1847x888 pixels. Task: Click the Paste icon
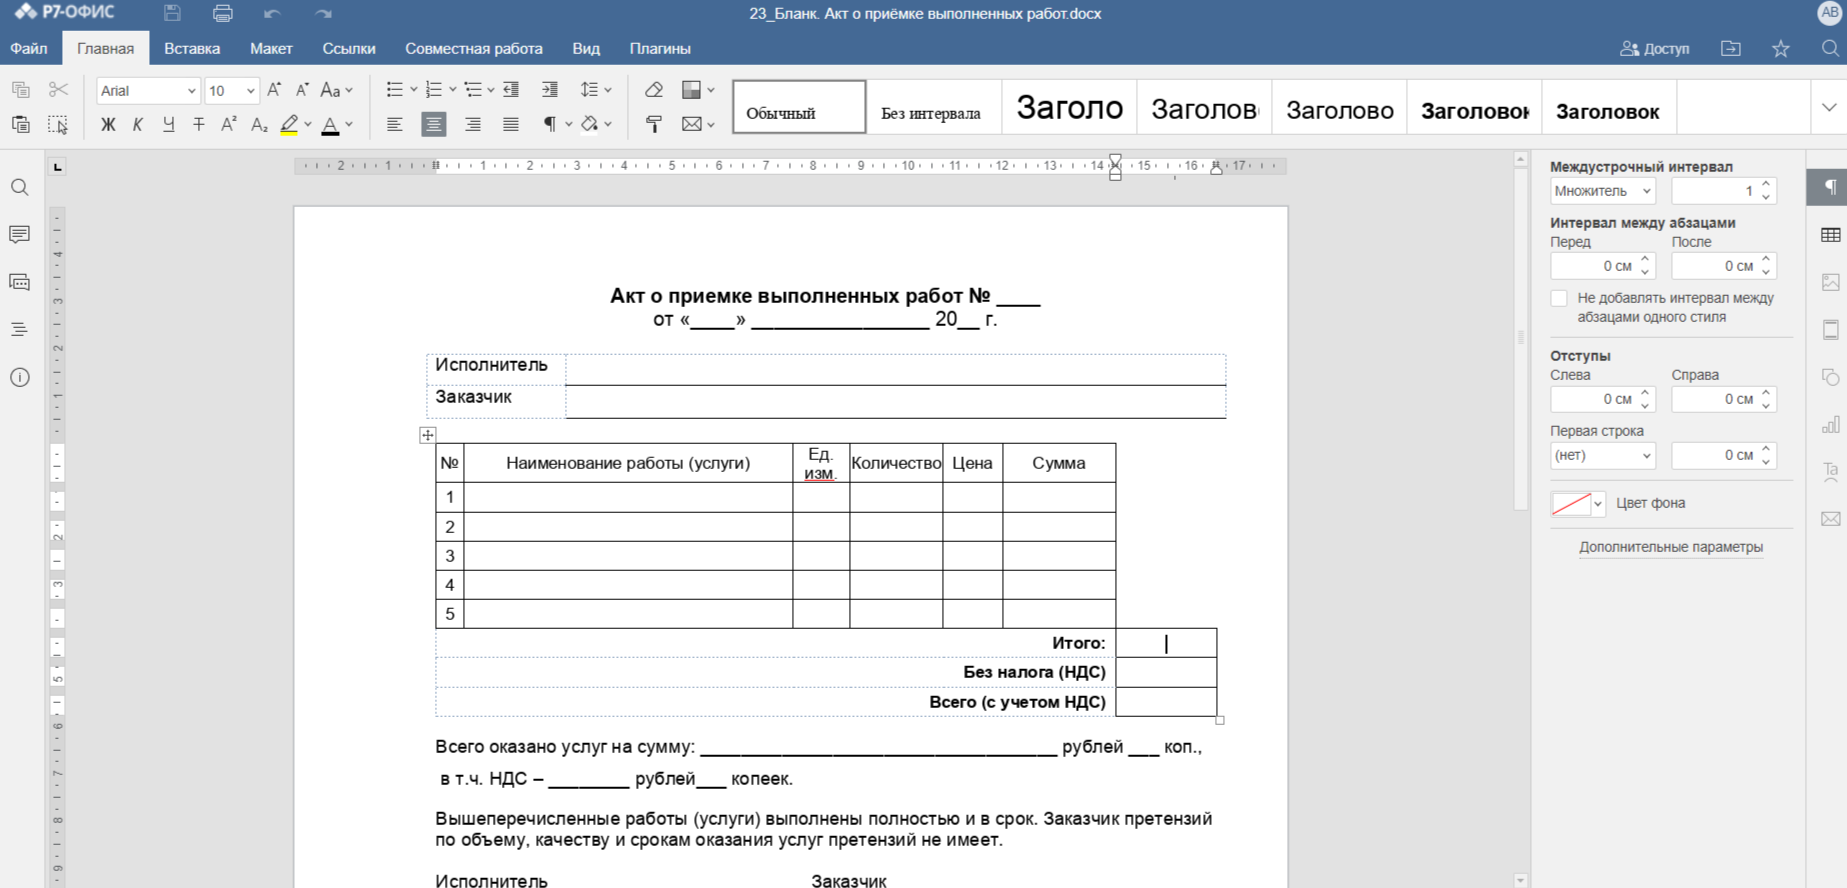20,124
